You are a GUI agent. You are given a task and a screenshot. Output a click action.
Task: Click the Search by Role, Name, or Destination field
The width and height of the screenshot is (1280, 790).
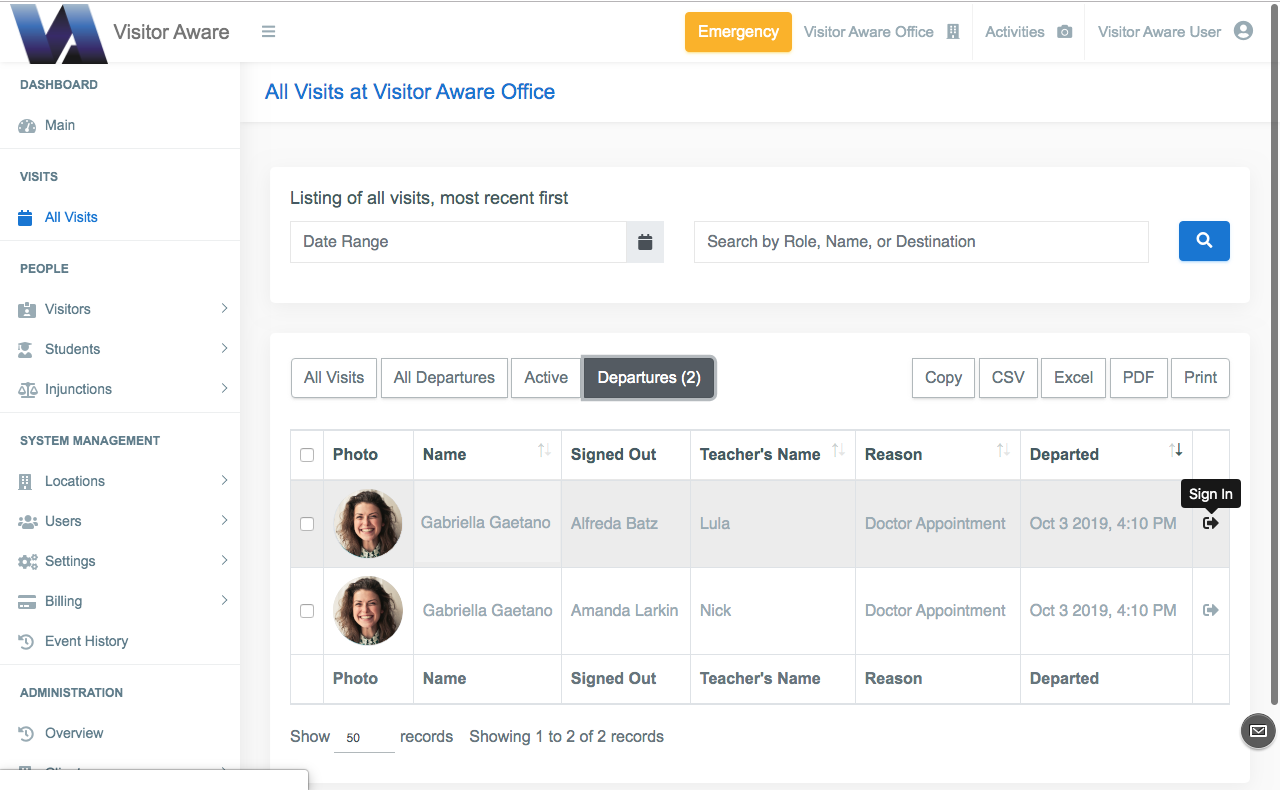[x=921, y=242]
